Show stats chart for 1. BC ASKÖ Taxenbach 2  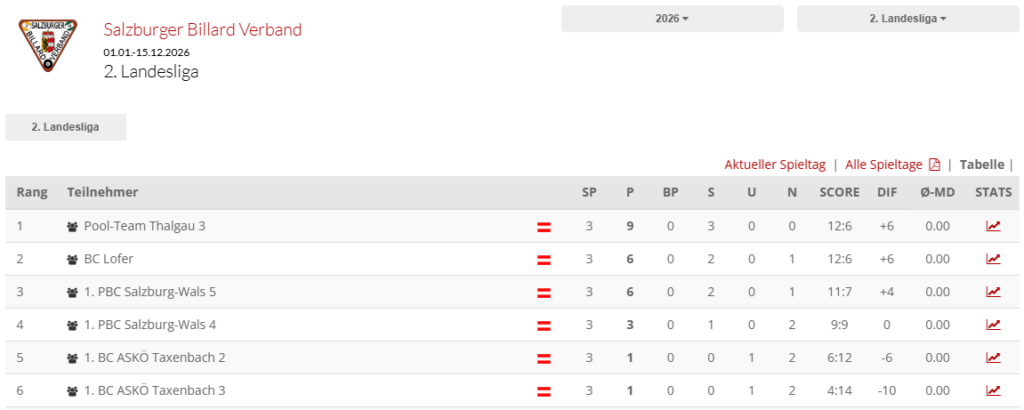click(x=993, y=357)
